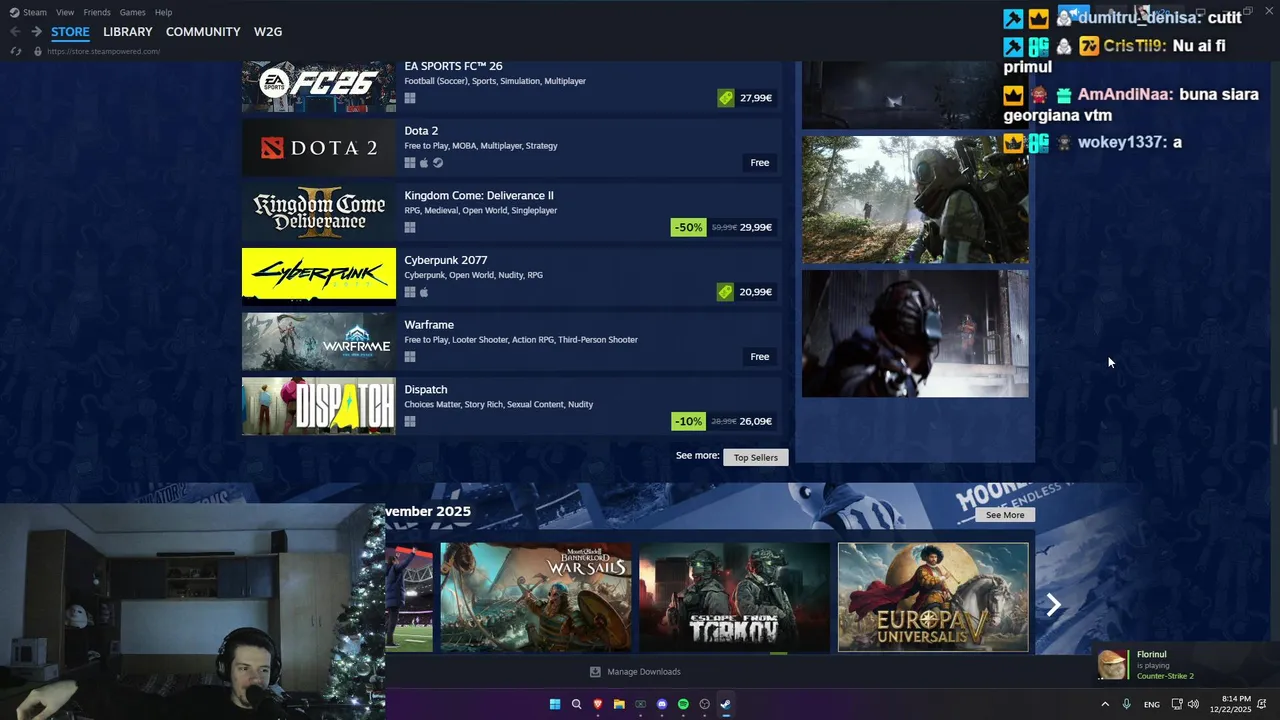Click the Steam logo in the menu bar
Viewport: 1280px width, 720px height.
[x=14, y=12]
